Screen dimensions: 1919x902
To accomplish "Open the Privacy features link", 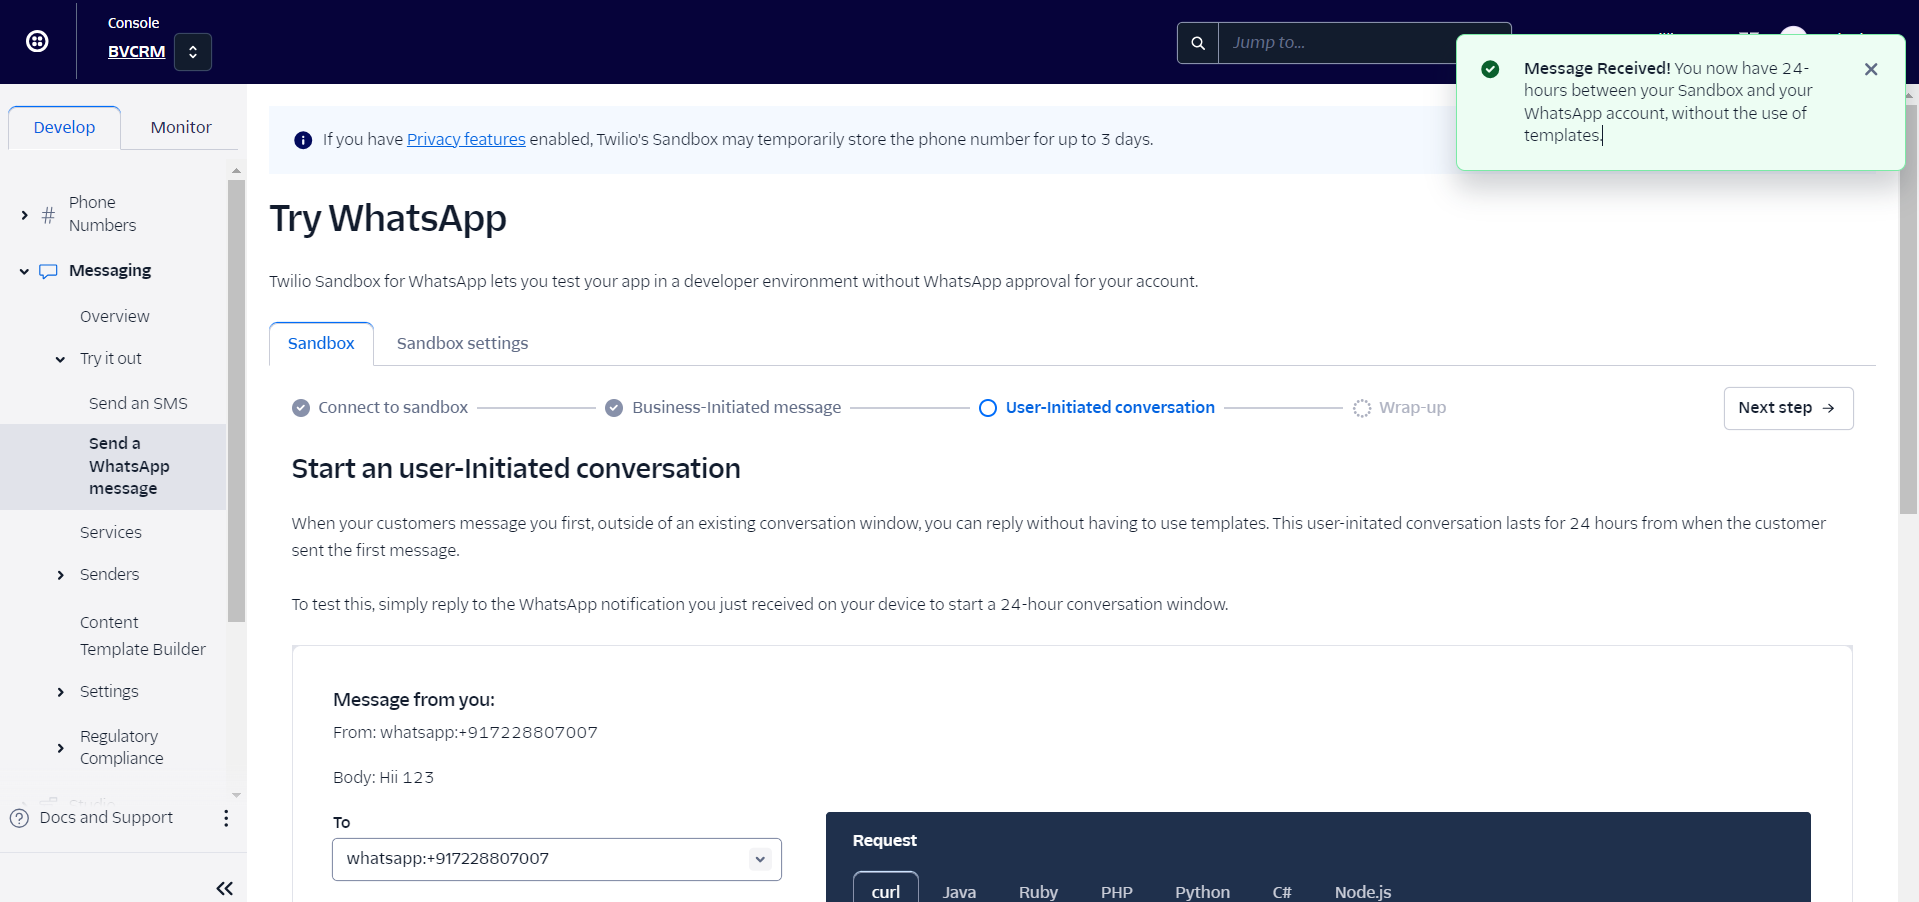I will (466, 139).
